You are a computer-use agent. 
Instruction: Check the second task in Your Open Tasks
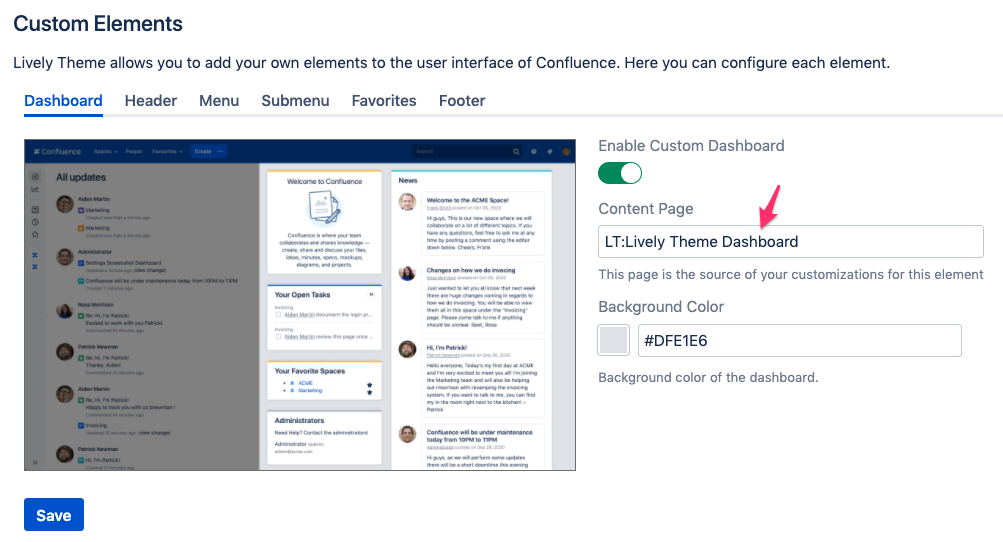278,337
